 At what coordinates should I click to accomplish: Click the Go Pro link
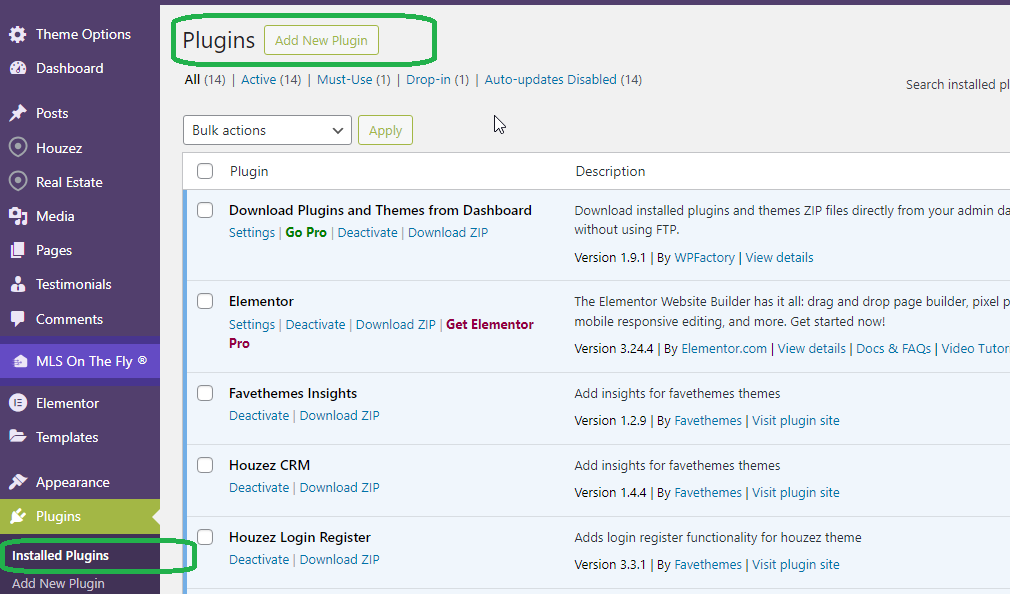click(306, 233)
